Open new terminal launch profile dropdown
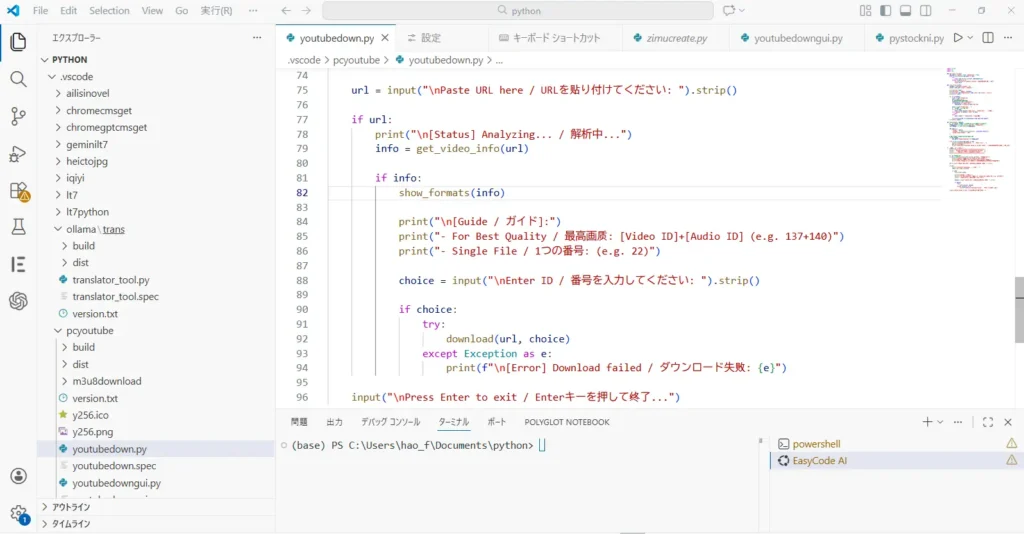Viewport: 1024px width, 534px height. pos(940,422)
